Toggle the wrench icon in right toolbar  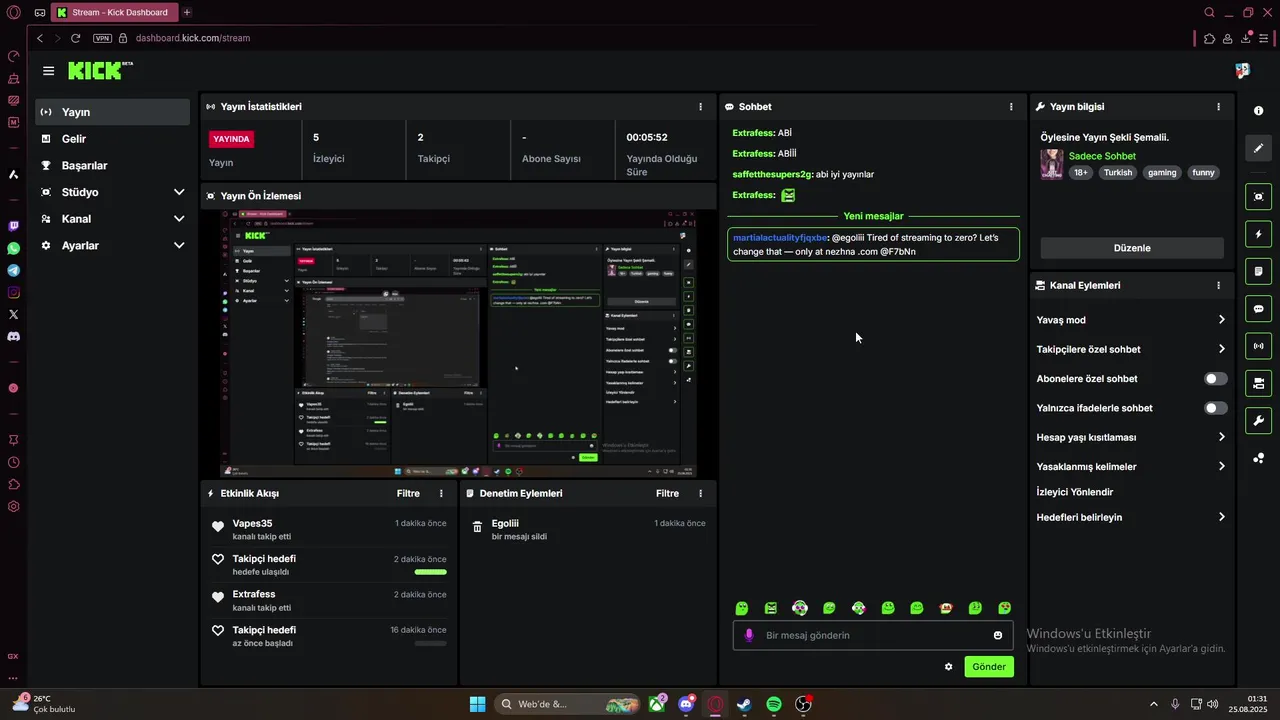pyautogui.click(x=1259, y=420)
